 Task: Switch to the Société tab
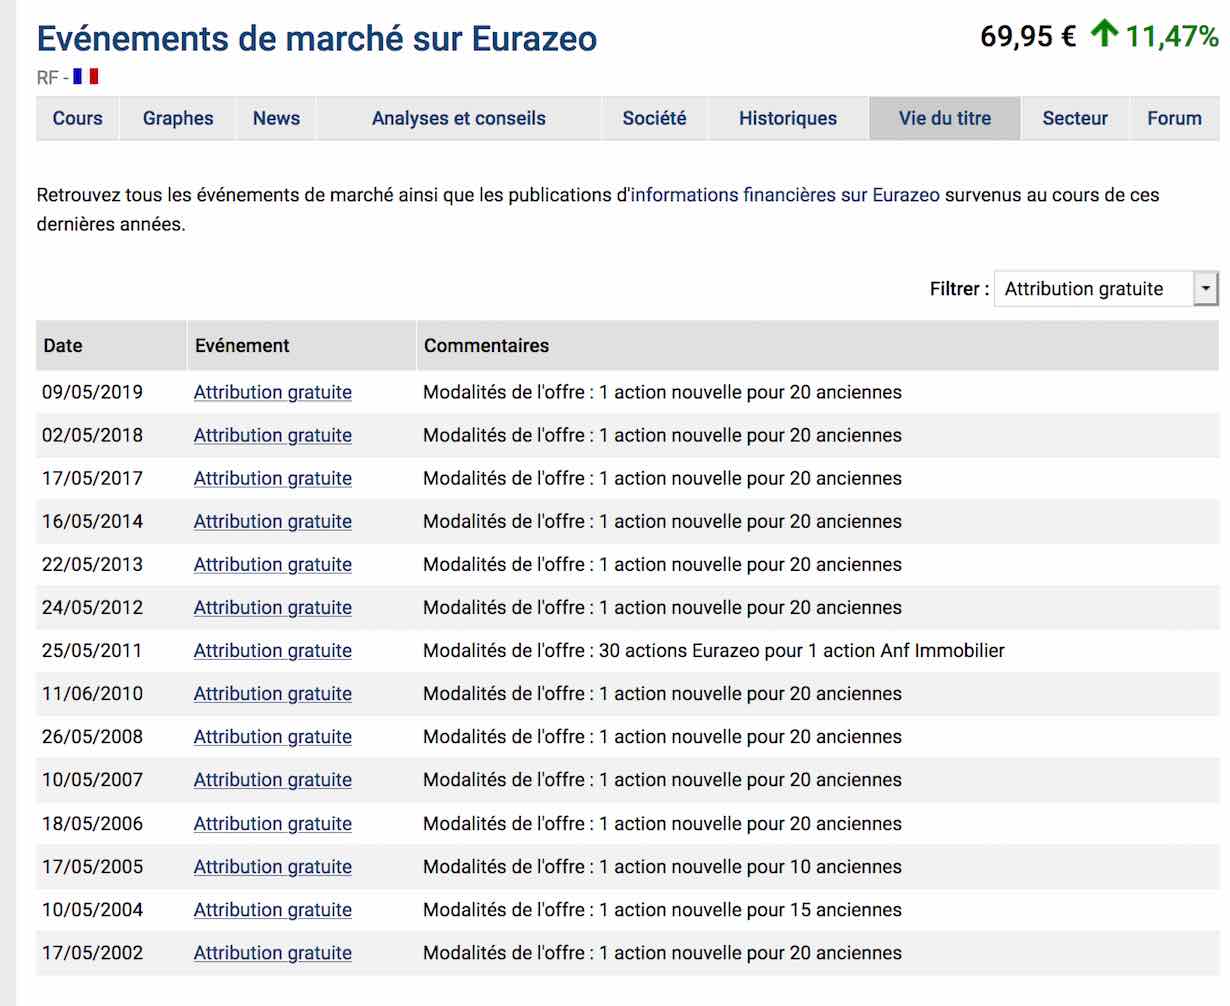point(654,118)
